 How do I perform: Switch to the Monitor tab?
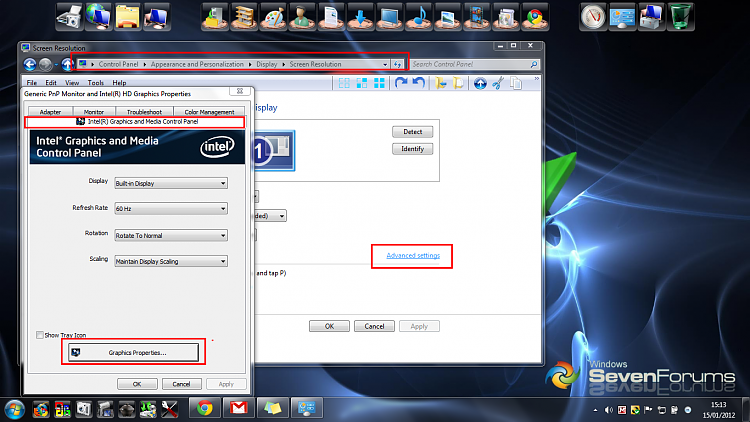[94, 112]
